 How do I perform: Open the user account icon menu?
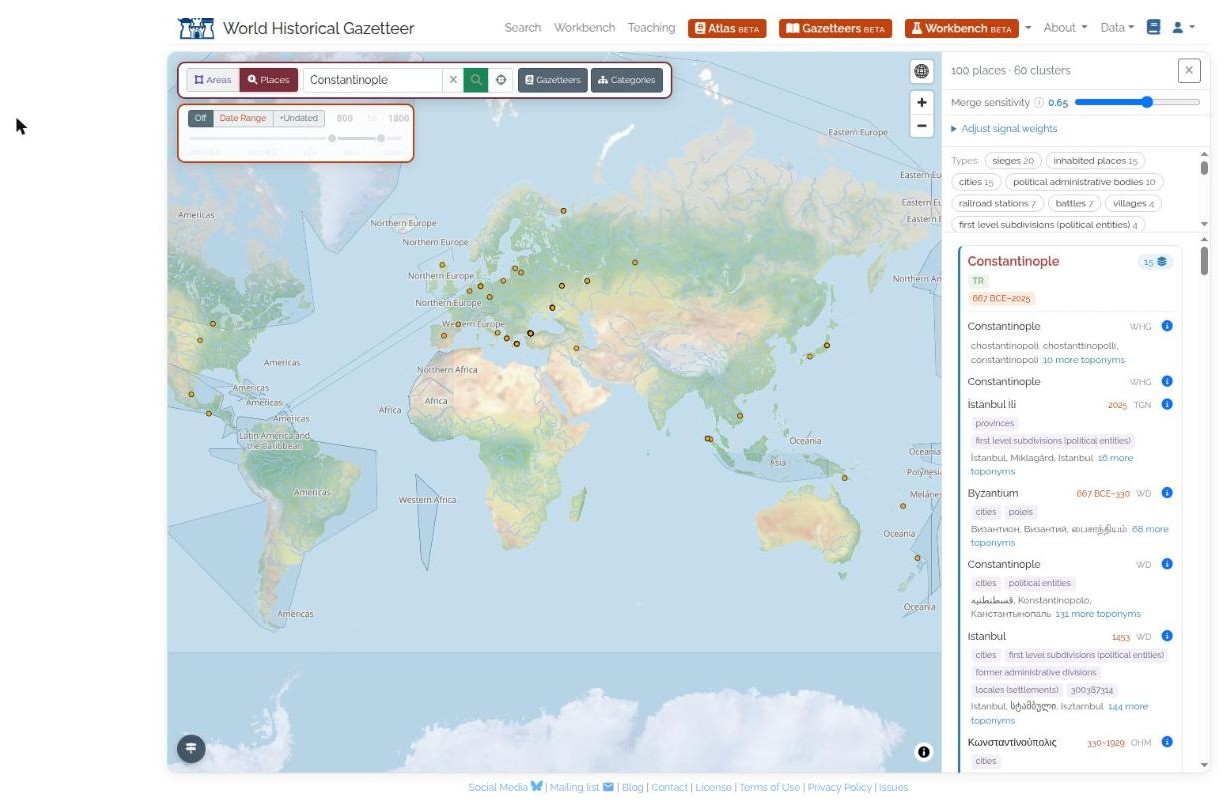(1183, 28)
